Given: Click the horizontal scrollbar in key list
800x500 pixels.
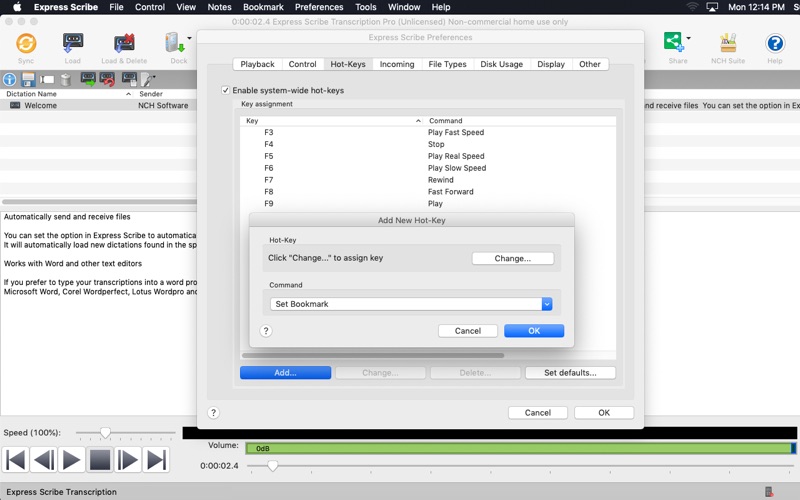Looking at the screenshot, I should tap(373, 355).
